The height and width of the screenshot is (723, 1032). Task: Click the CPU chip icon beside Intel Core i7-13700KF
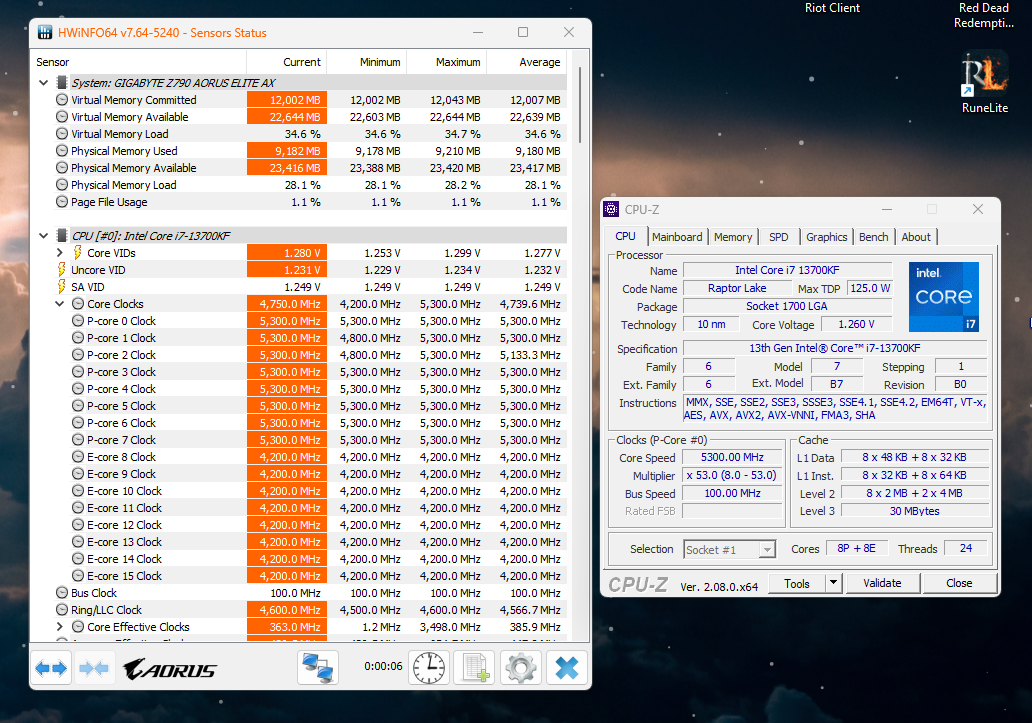tap(62, 236)
